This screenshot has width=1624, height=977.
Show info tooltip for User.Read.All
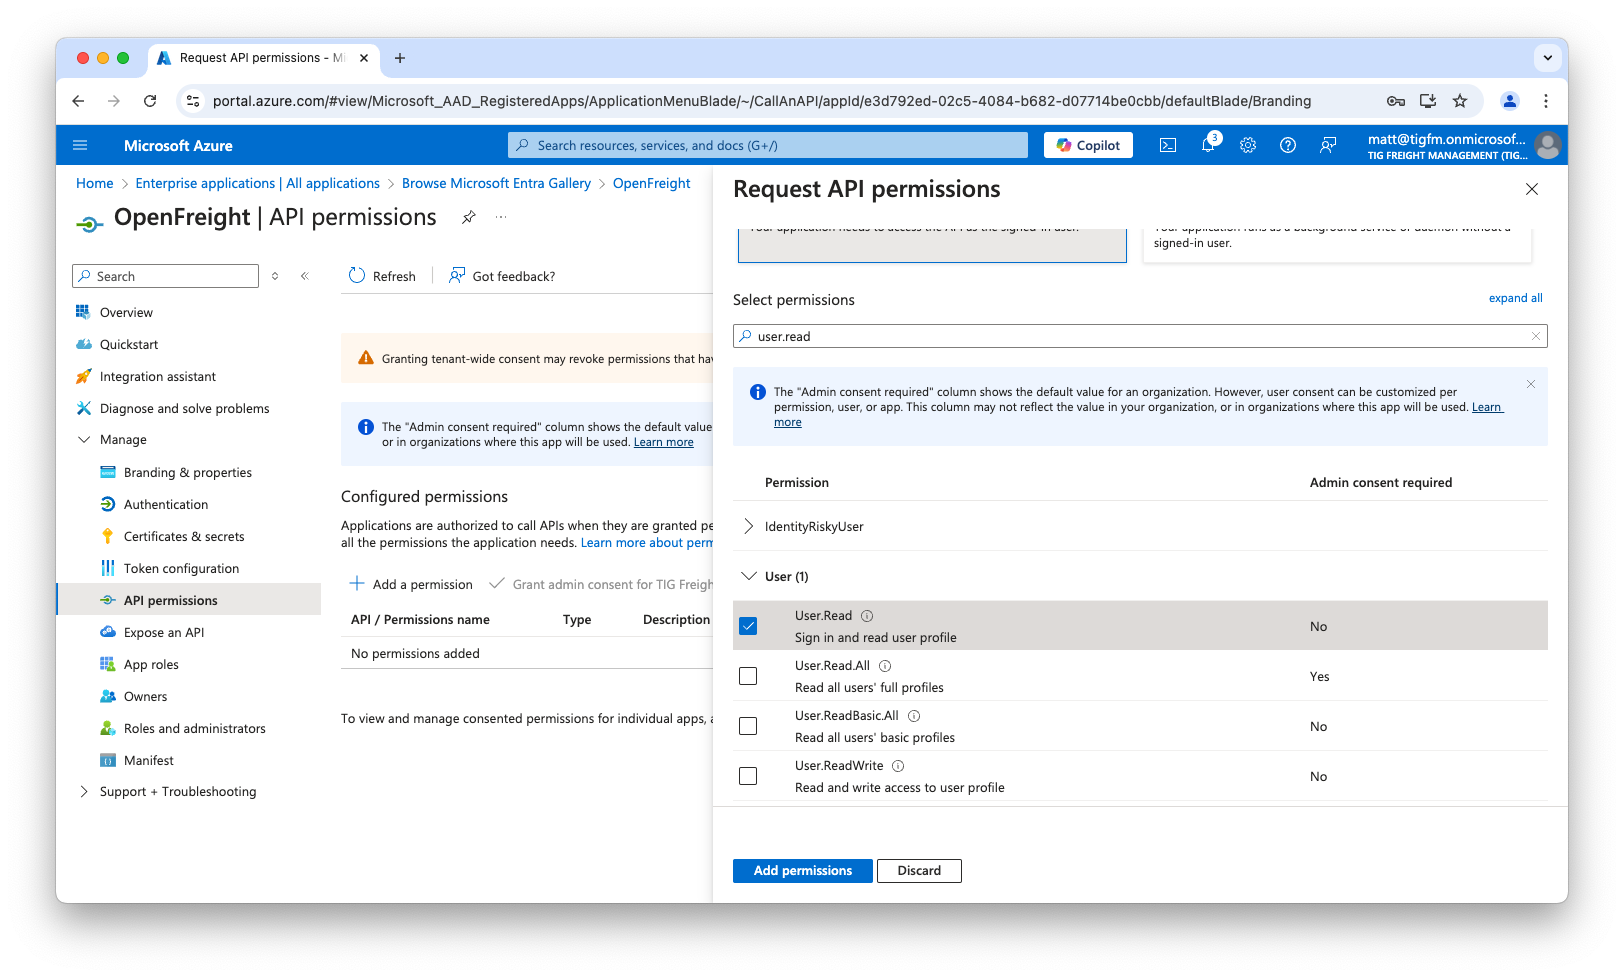885,666
